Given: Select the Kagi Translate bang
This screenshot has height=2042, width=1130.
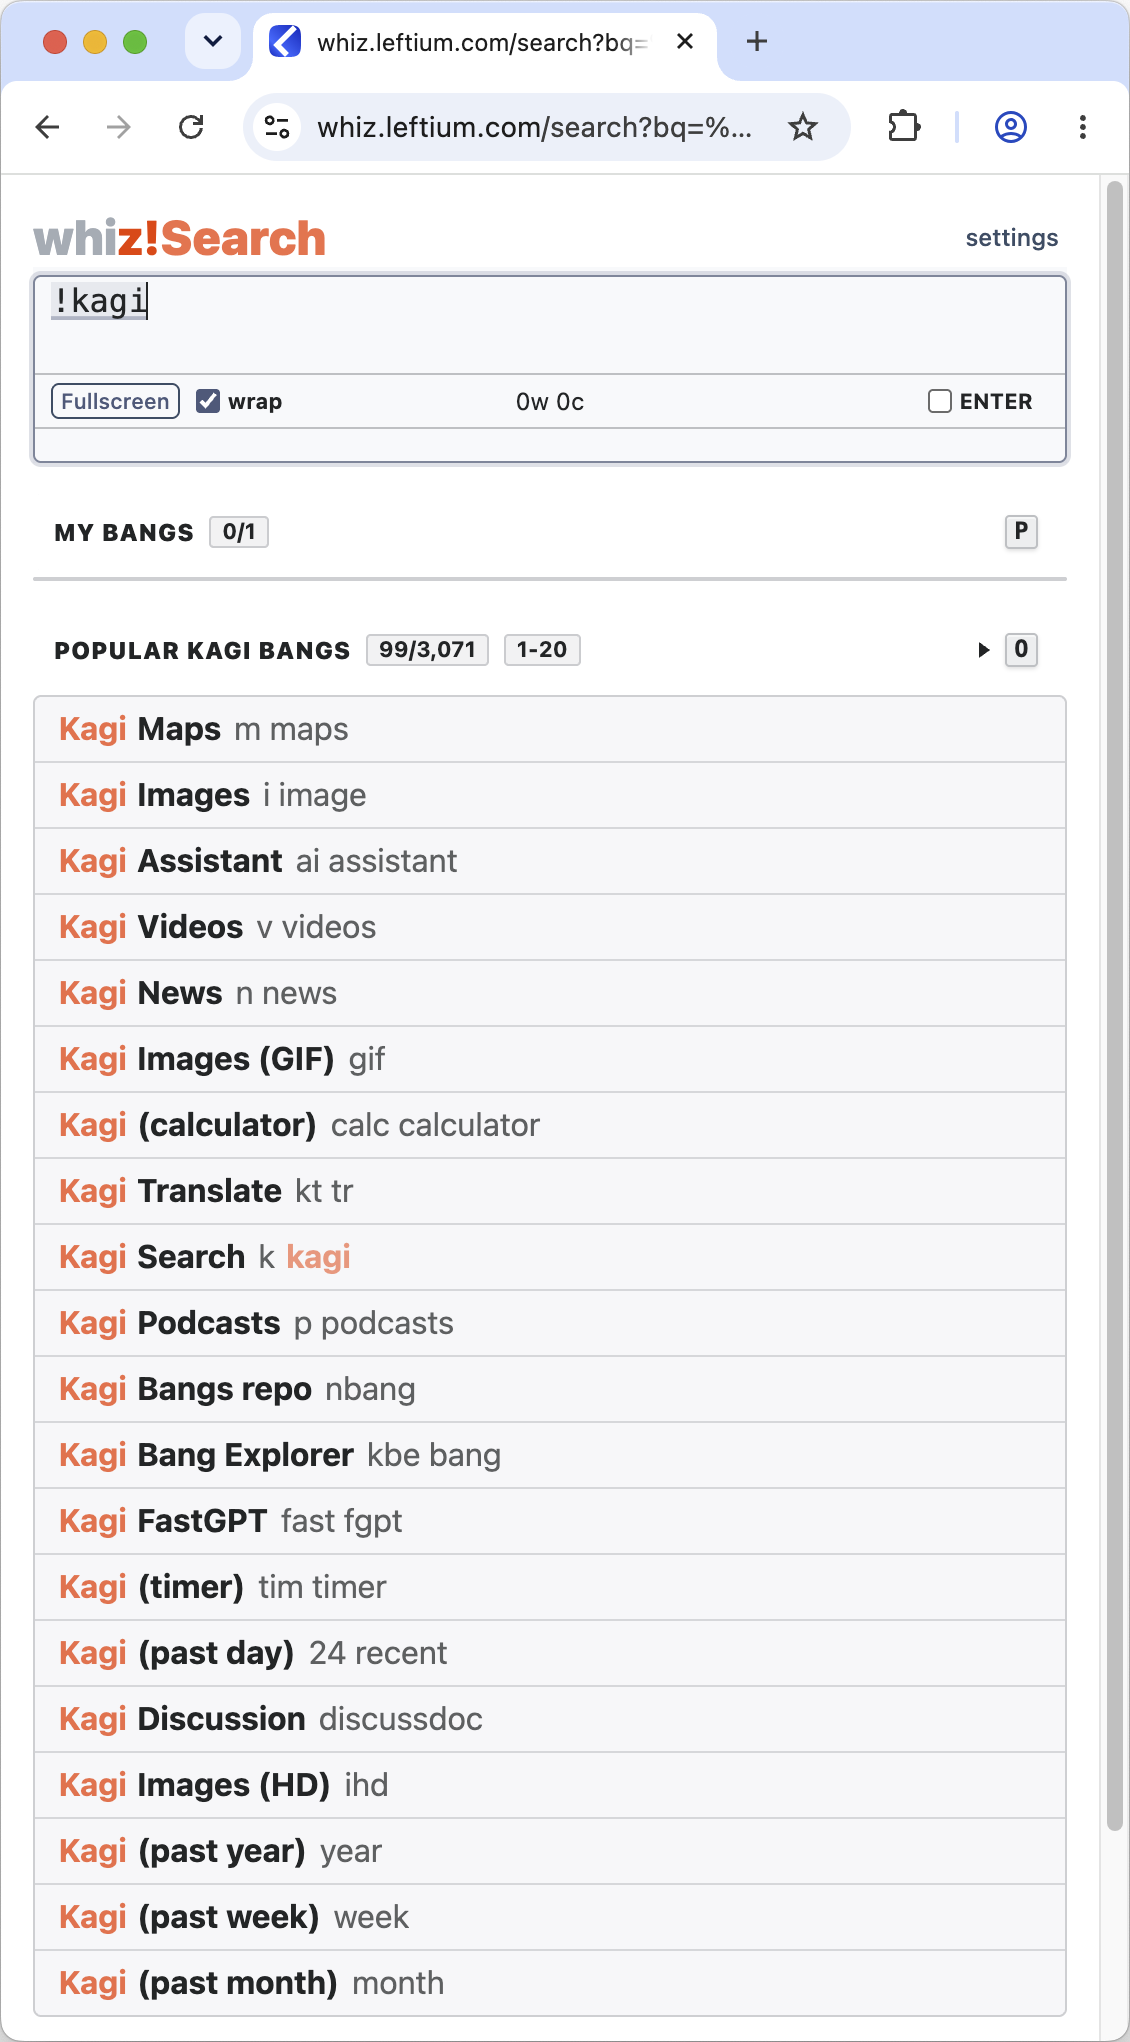Looking at the screenshot, I should (x=550, y=1191).
